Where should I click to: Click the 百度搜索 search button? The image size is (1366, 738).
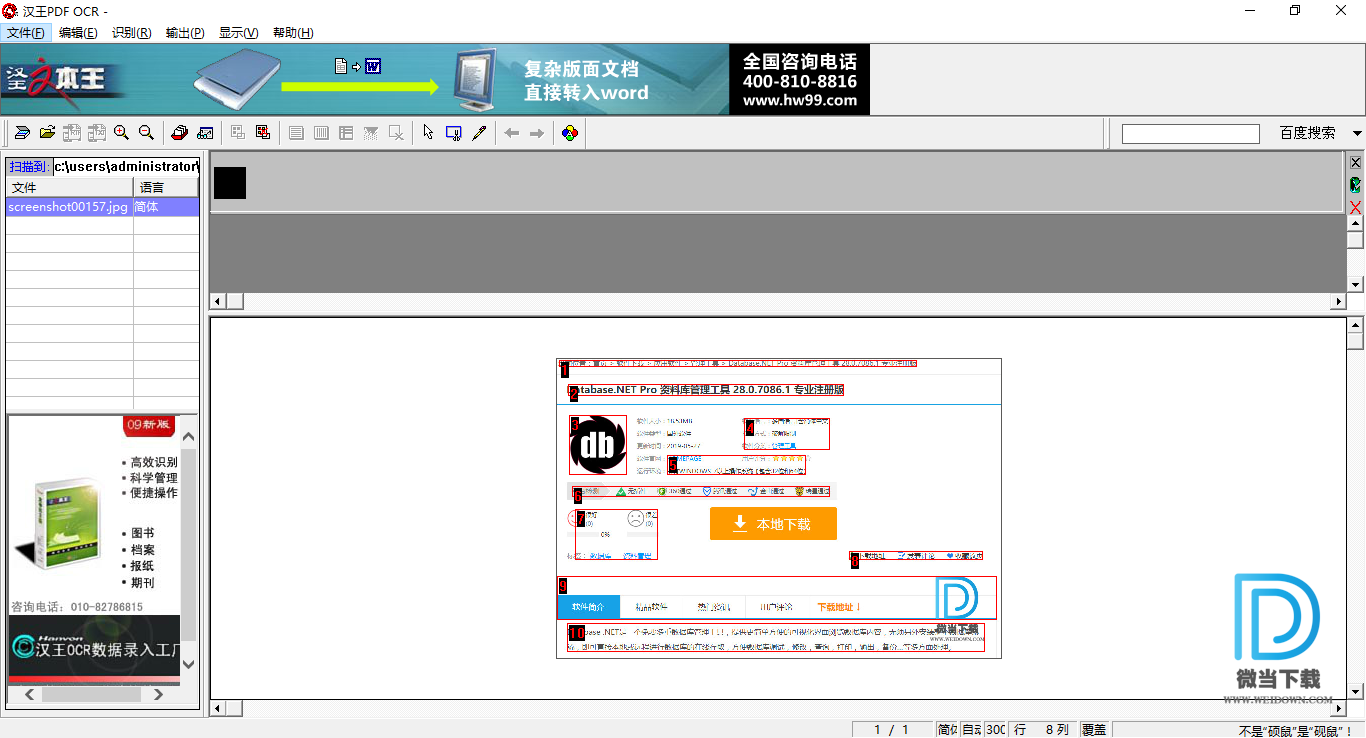coord(1307,133)
